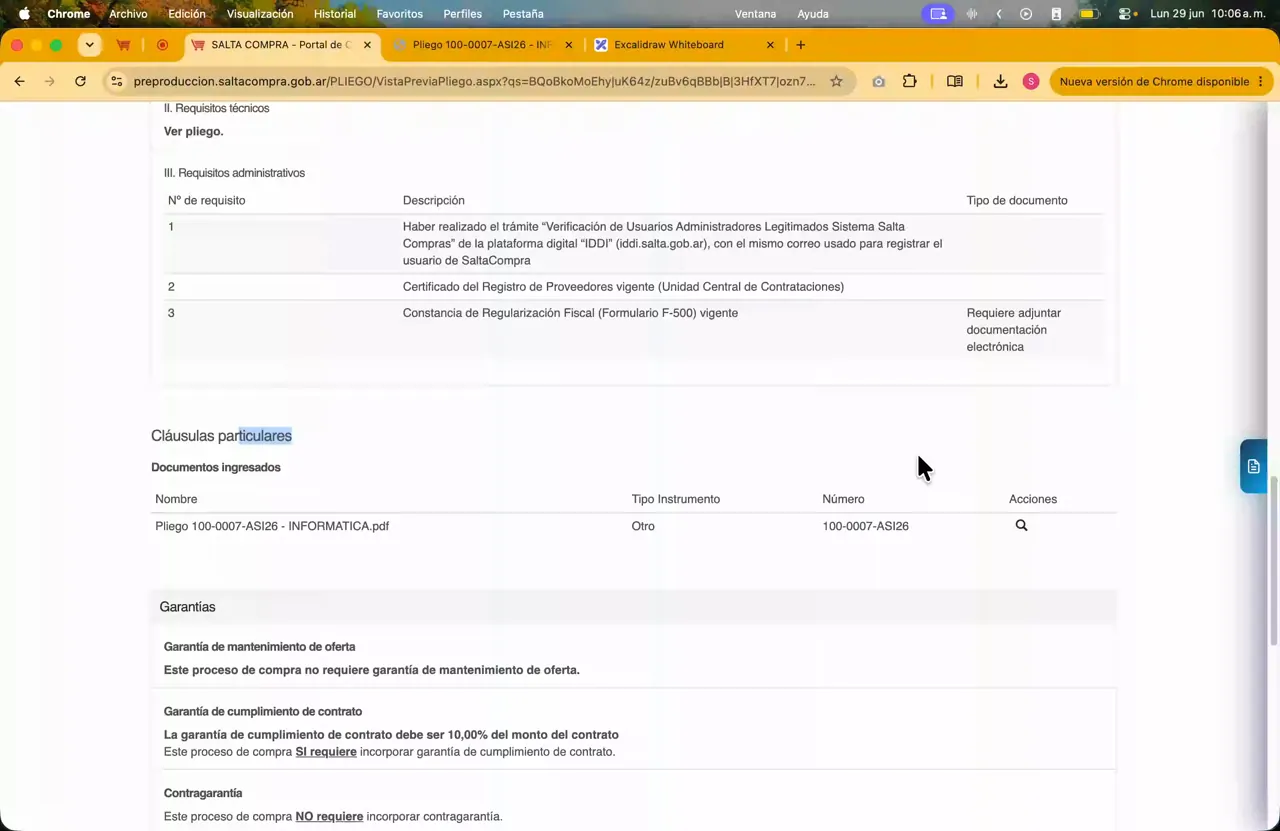Open the Visualización menu
1280x831 pixels.
pos(260,14)
